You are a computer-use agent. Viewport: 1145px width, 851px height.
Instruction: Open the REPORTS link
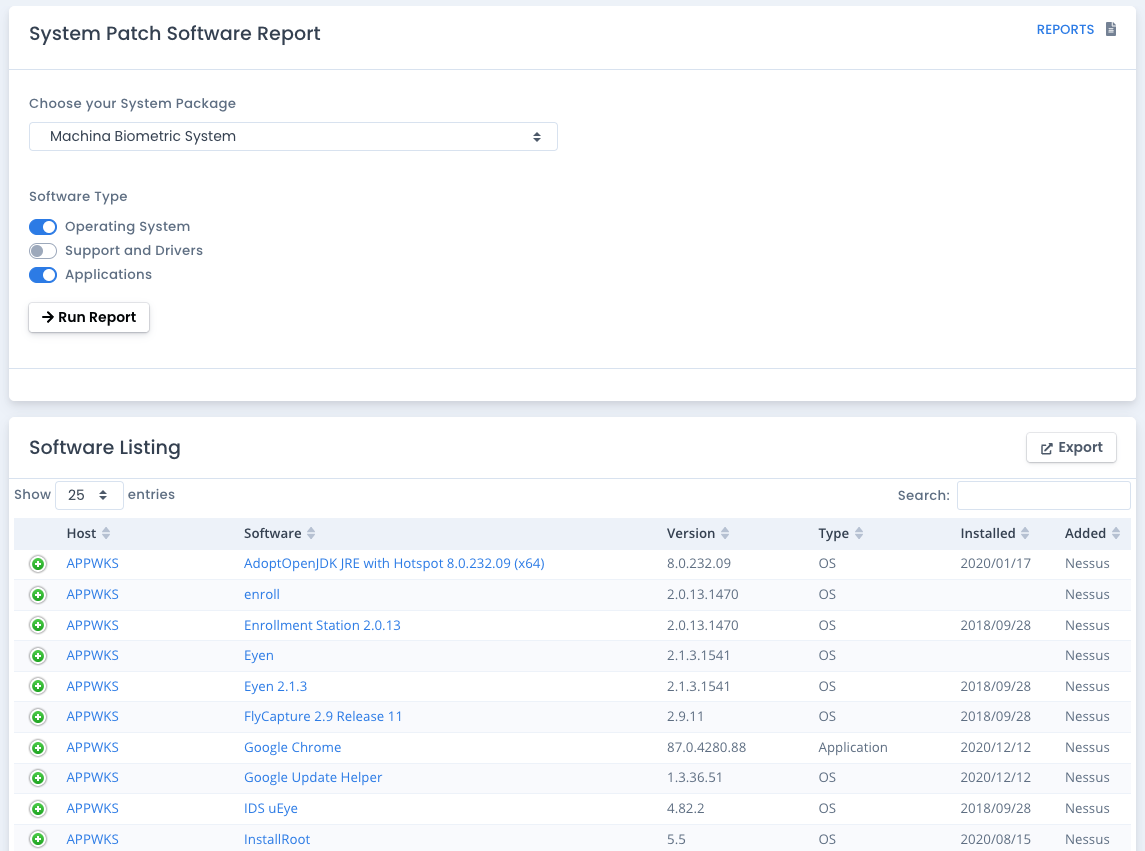tap(1065, 29)
